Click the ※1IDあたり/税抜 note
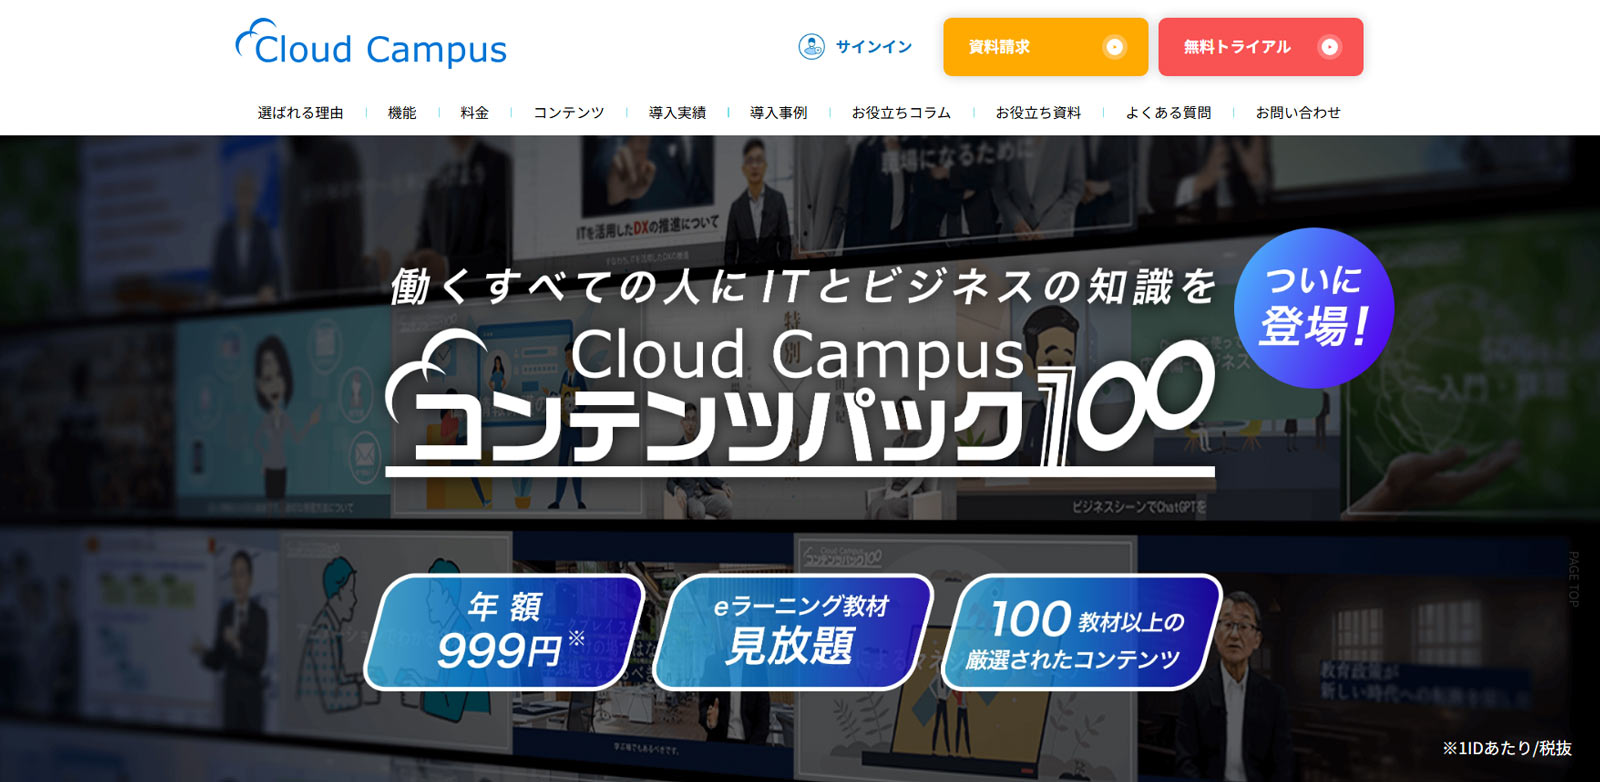1600x782 pixels. coord(1507,748)
